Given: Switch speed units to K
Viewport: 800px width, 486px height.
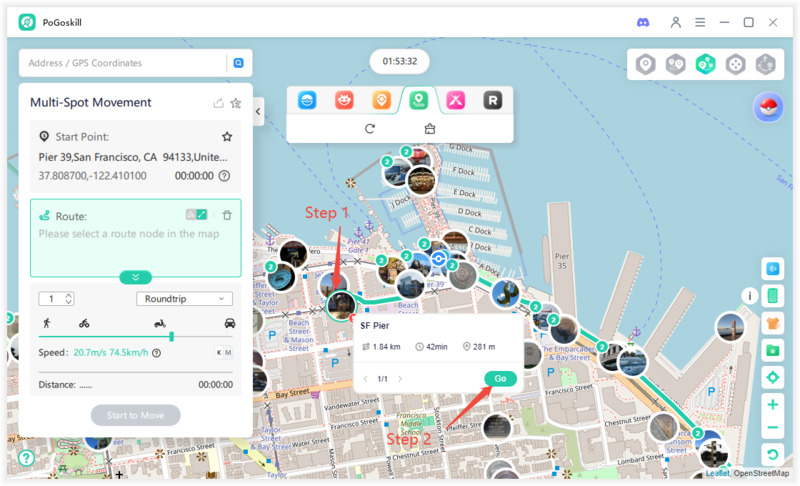Looking at the screenshot, I should [x=219, y=352].
